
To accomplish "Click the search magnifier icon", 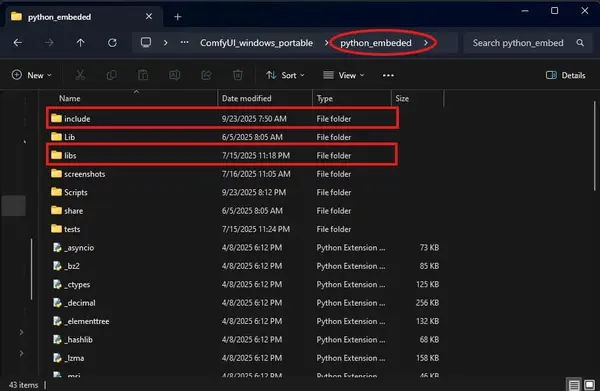I will coord(580,42).
